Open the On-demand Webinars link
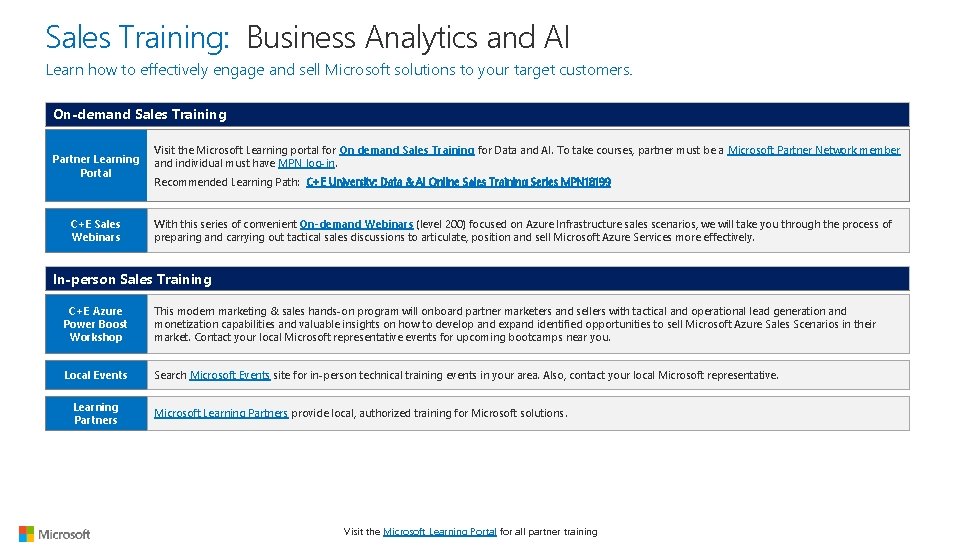This screenshot has height=551, width=979. [356, 225]
